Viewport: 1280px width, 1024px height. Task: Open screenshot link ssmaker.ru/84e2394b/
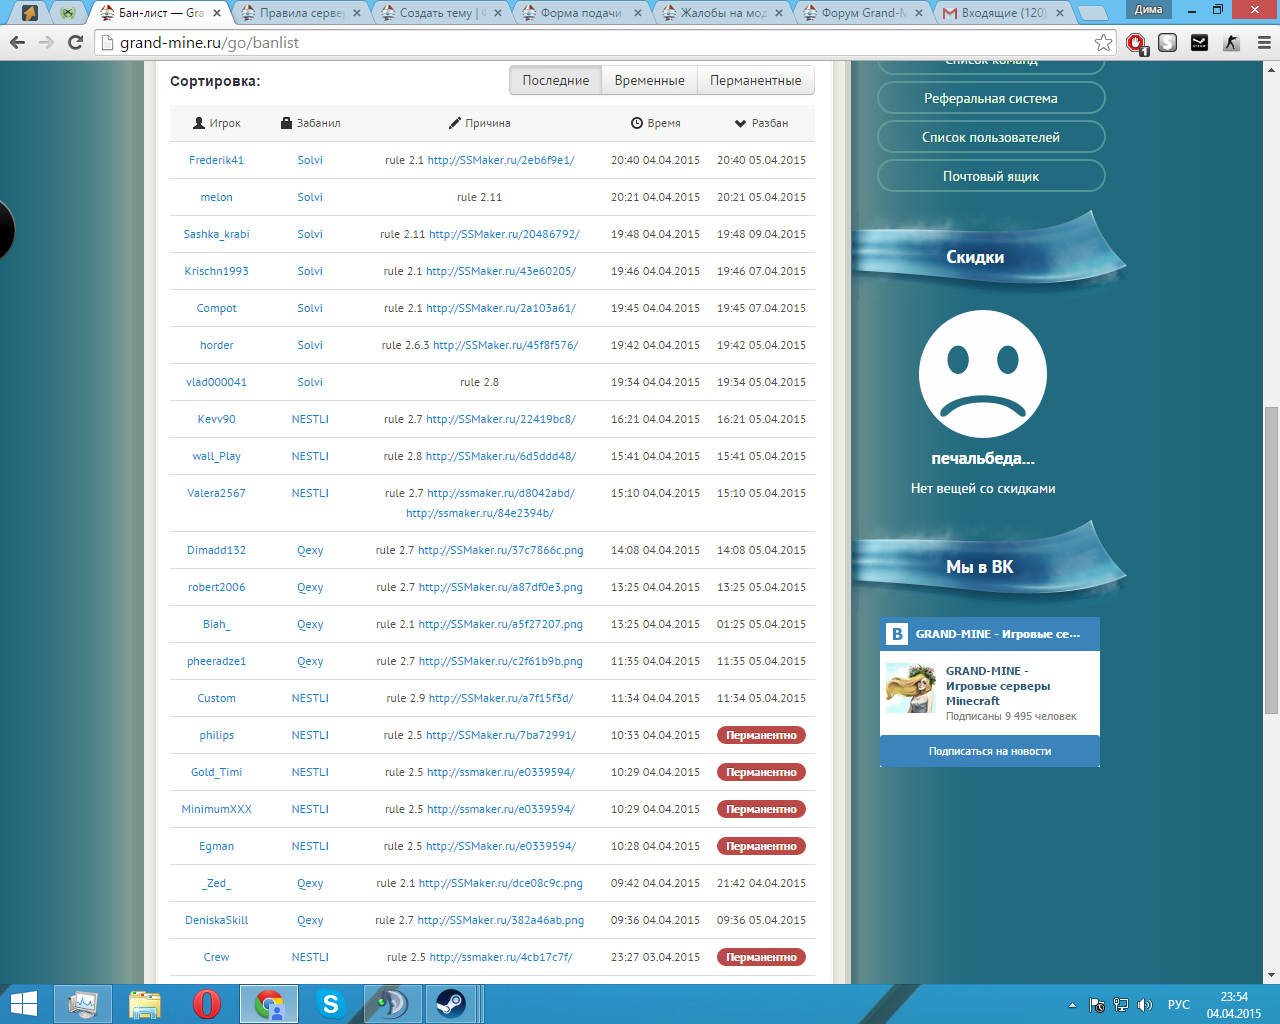pyautogui.click(x=480, y=513)
